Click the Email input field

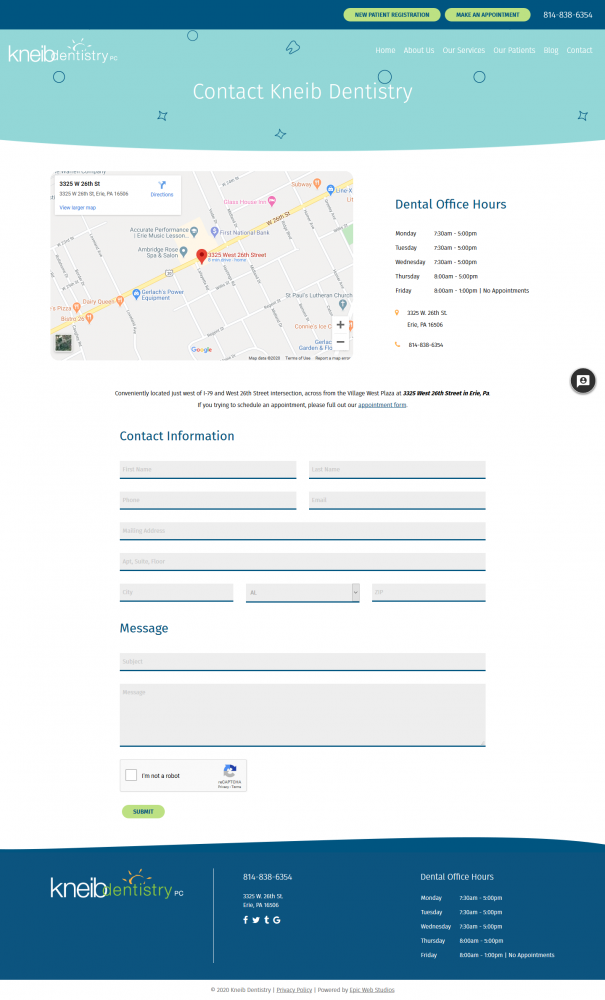coord(397,500)
